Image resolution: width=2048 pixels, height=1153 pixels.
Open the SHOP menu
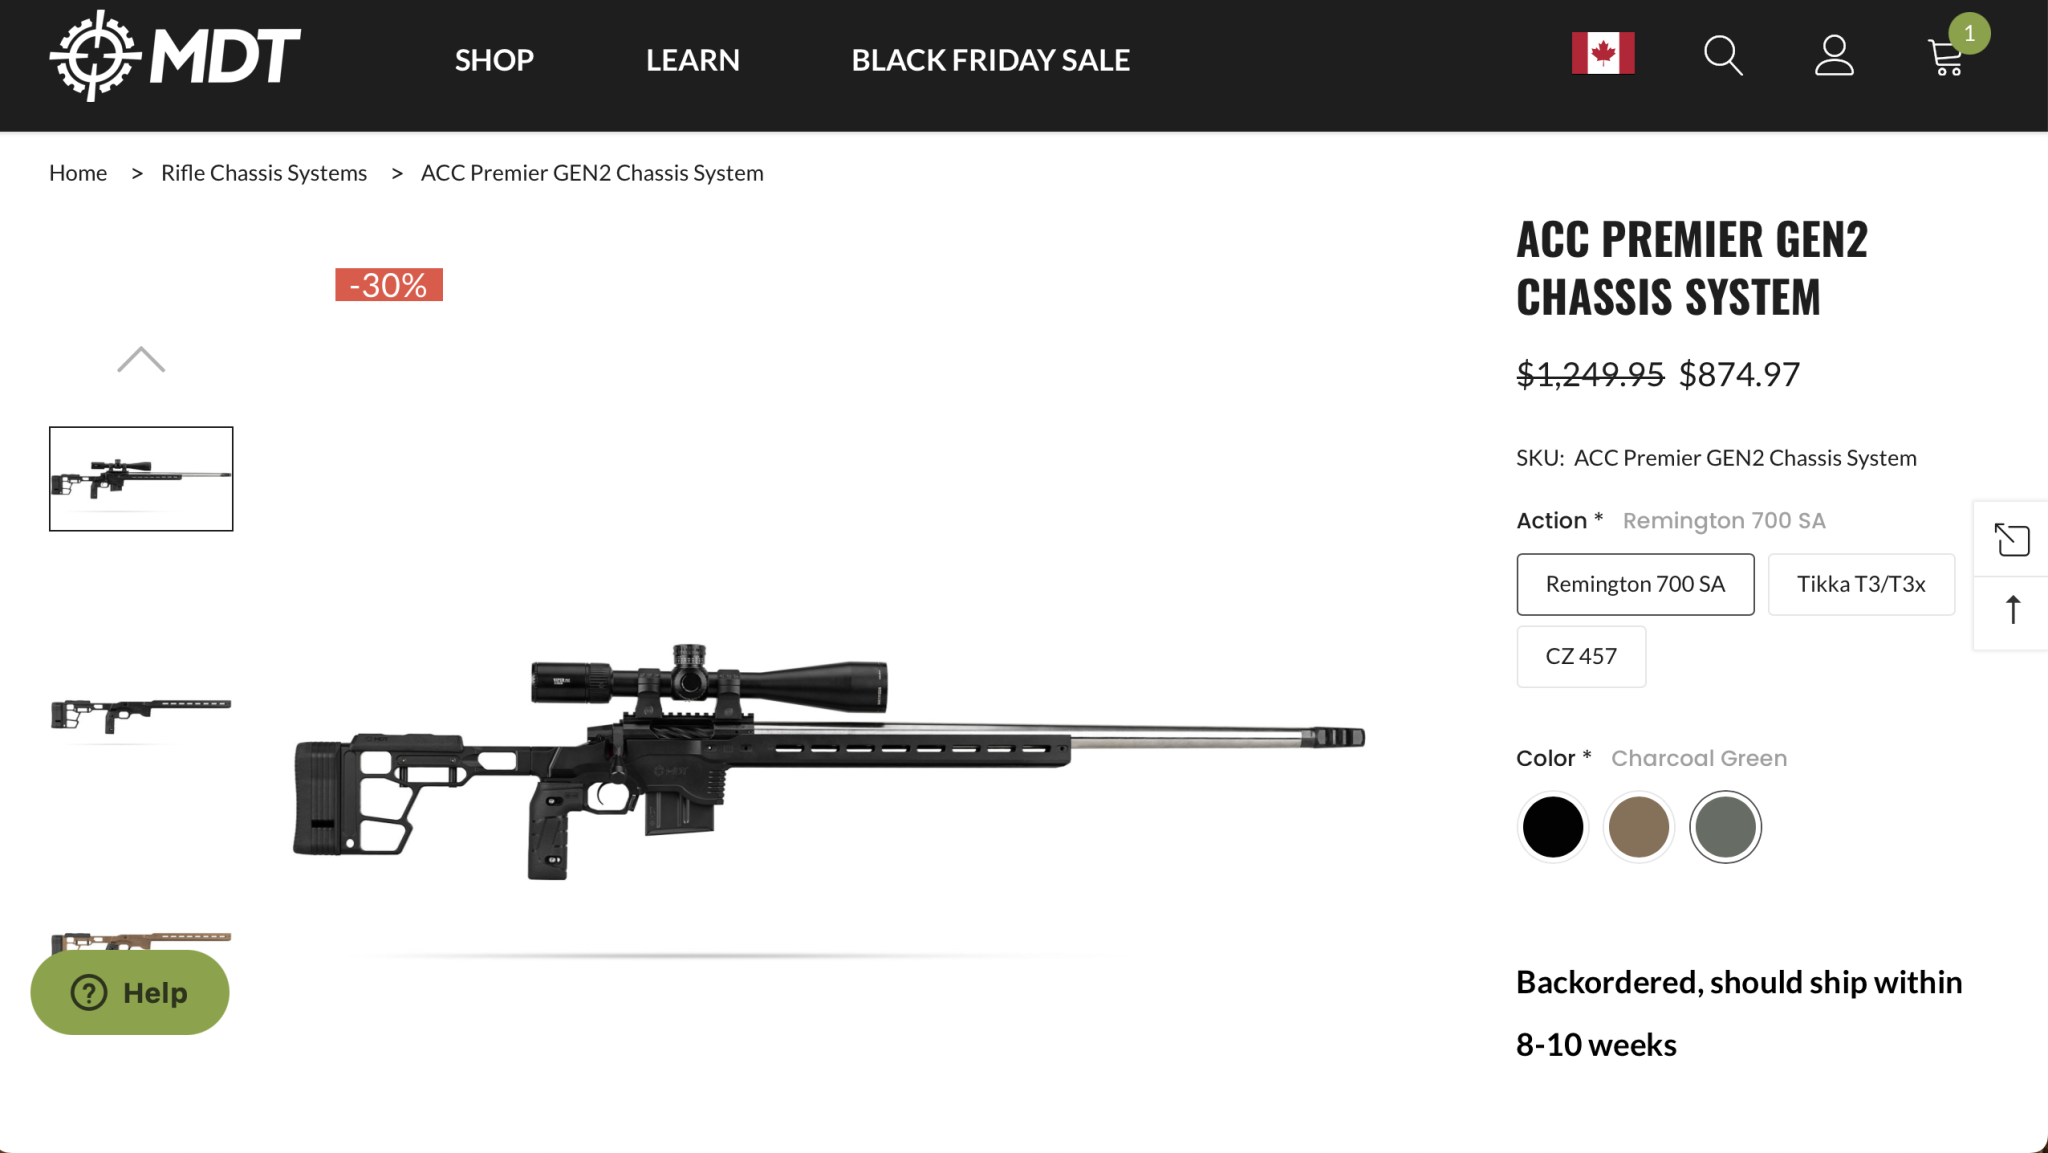pos(494,60)
